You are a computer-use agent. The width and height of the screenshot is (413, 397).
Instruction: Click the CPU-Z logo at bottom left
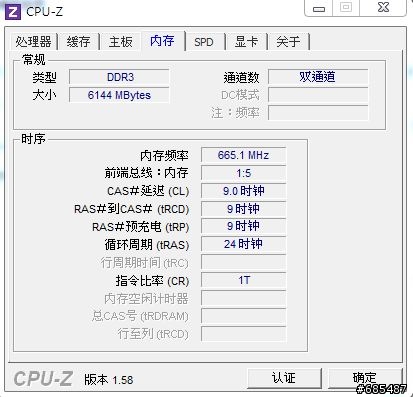point(43,379)
